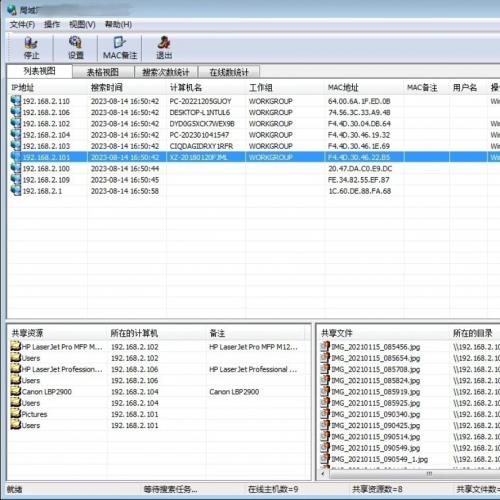The image size is (500, 500).
Task: Click the computer icon for 192.168.2.1
Action: pyautogui.click(x=16, y=191)
